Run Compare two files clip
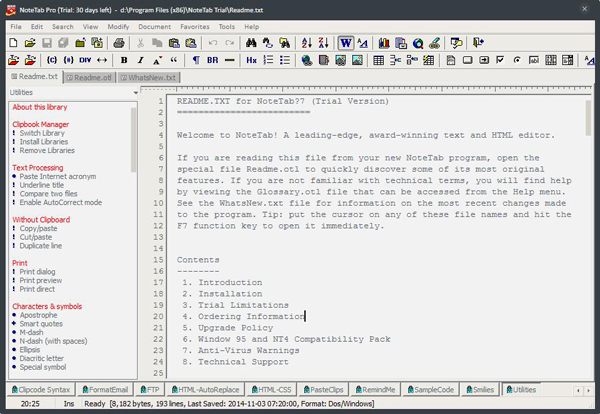This screenshot has height=414, width=600. (48, 194)
